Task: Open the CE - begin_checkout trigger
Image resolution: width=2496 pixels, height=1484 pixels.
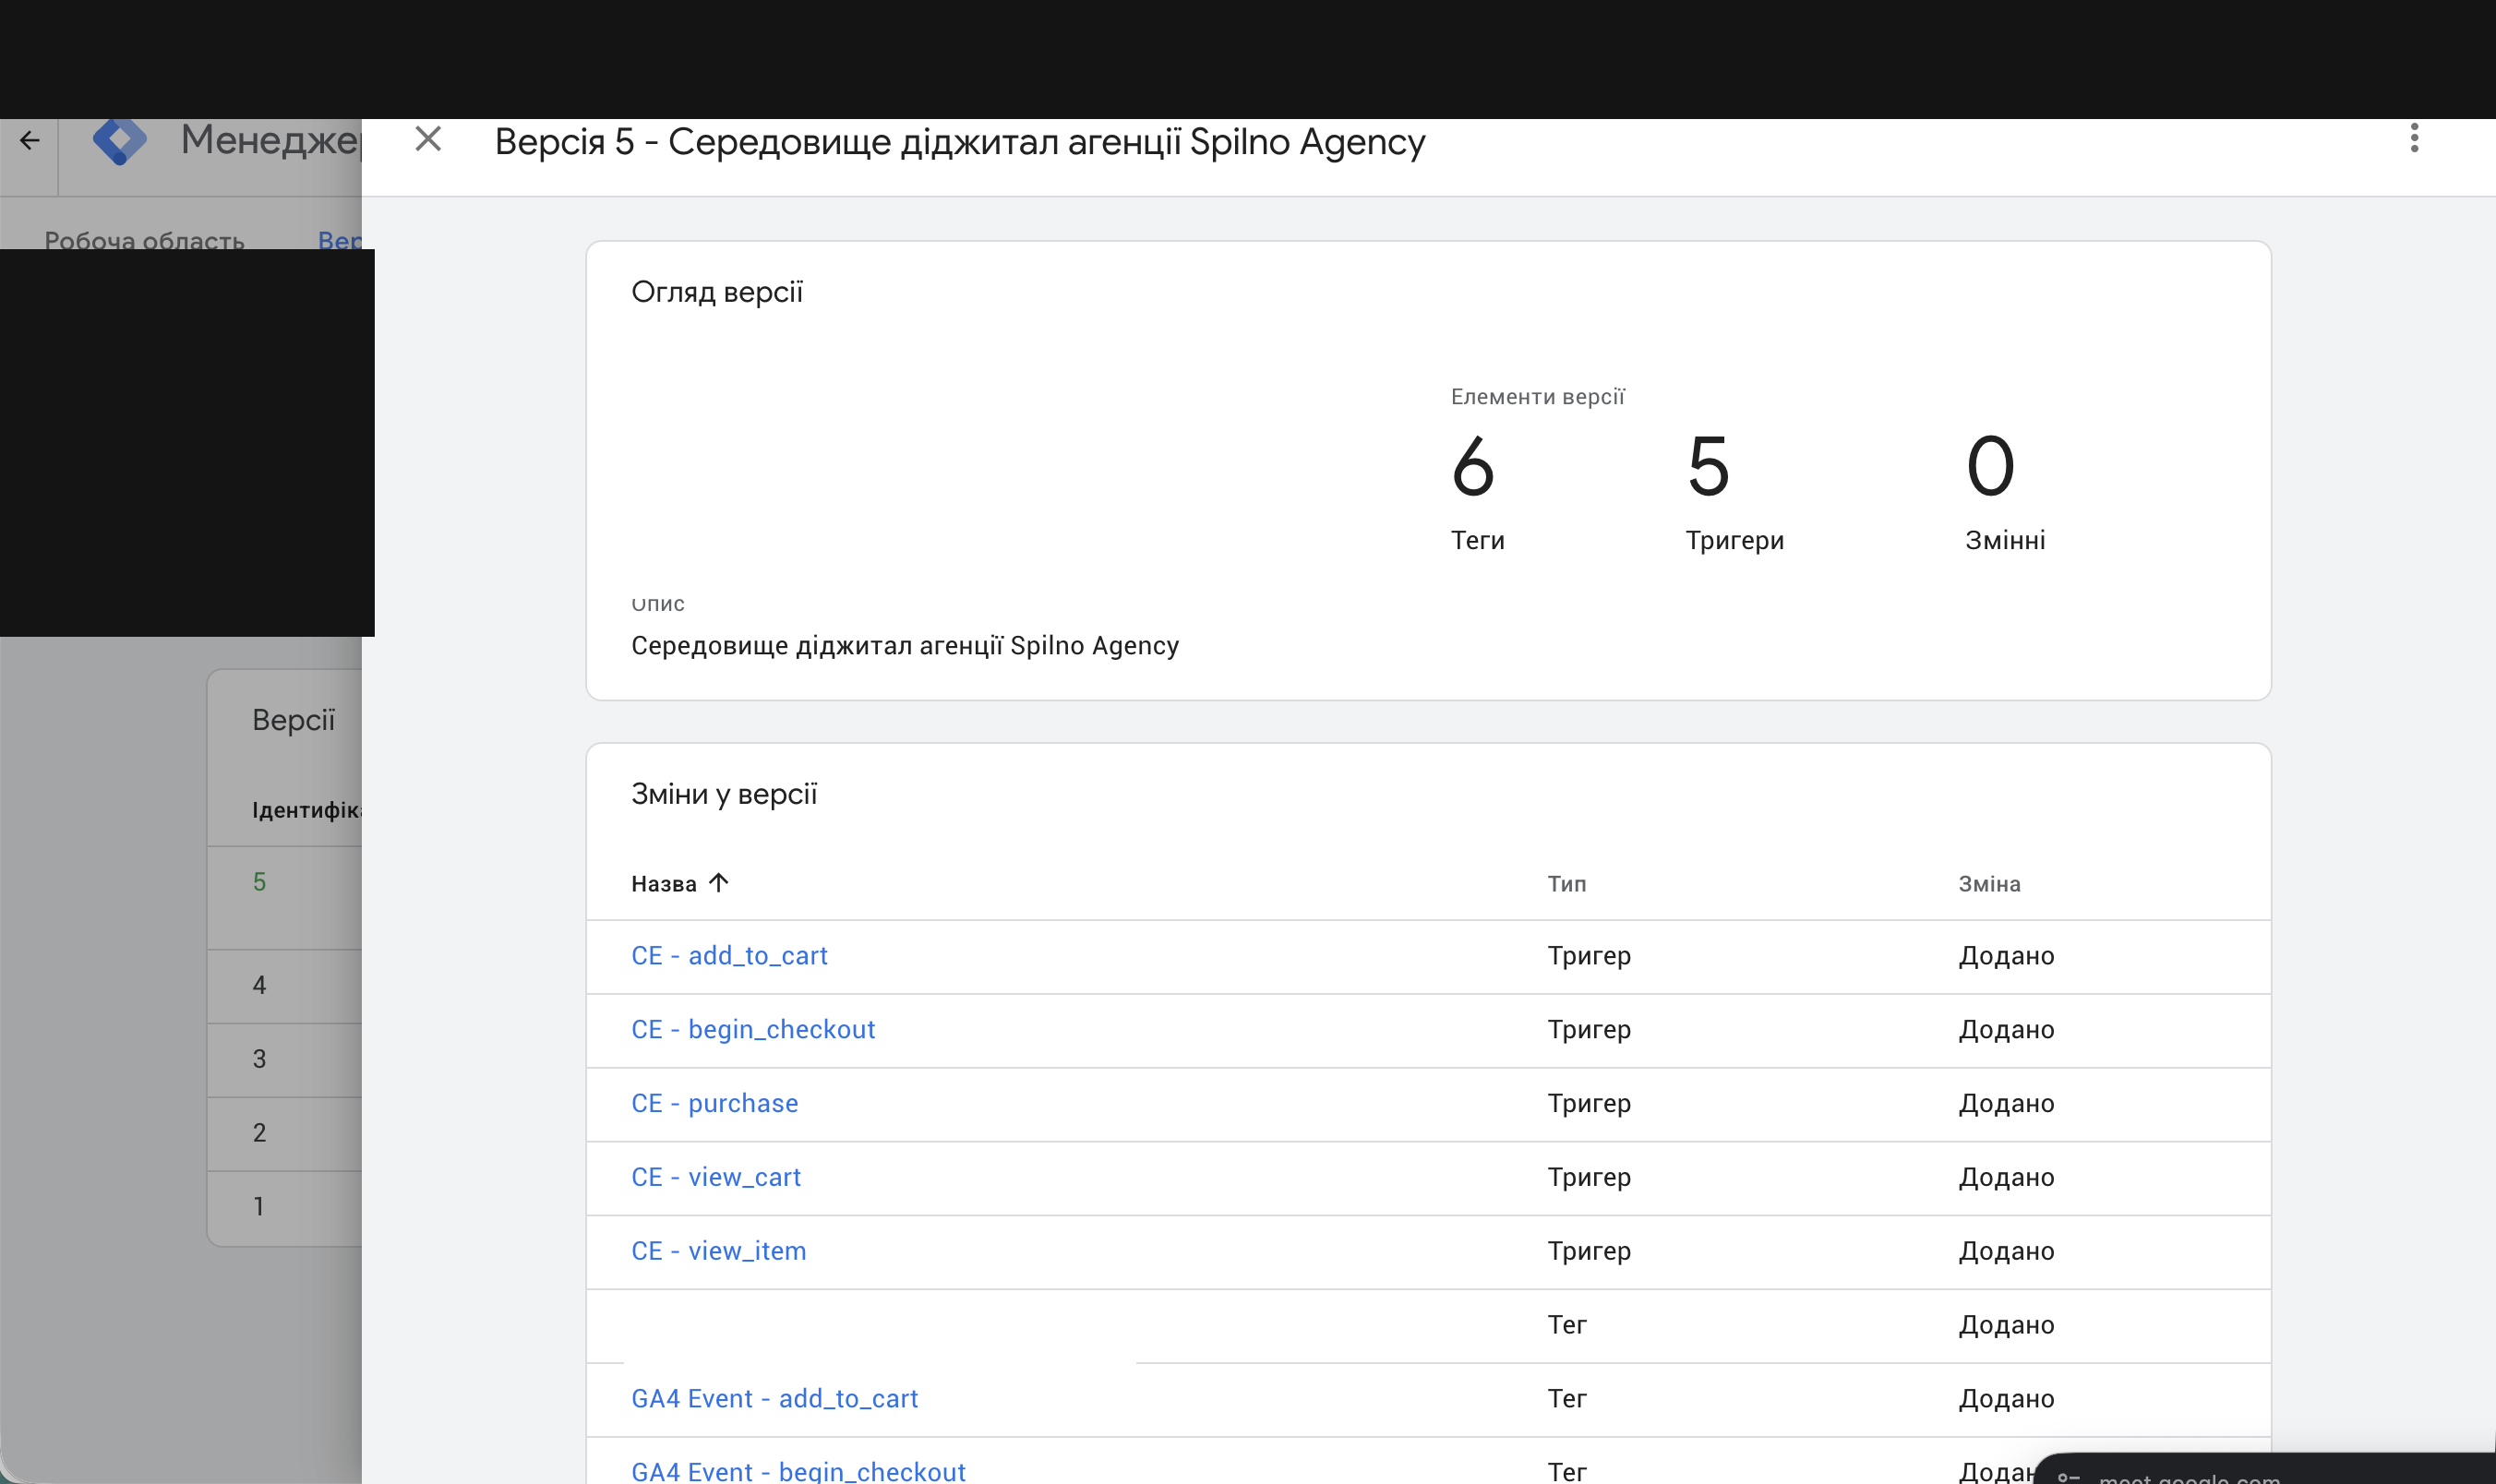Action: [753, 1030]
